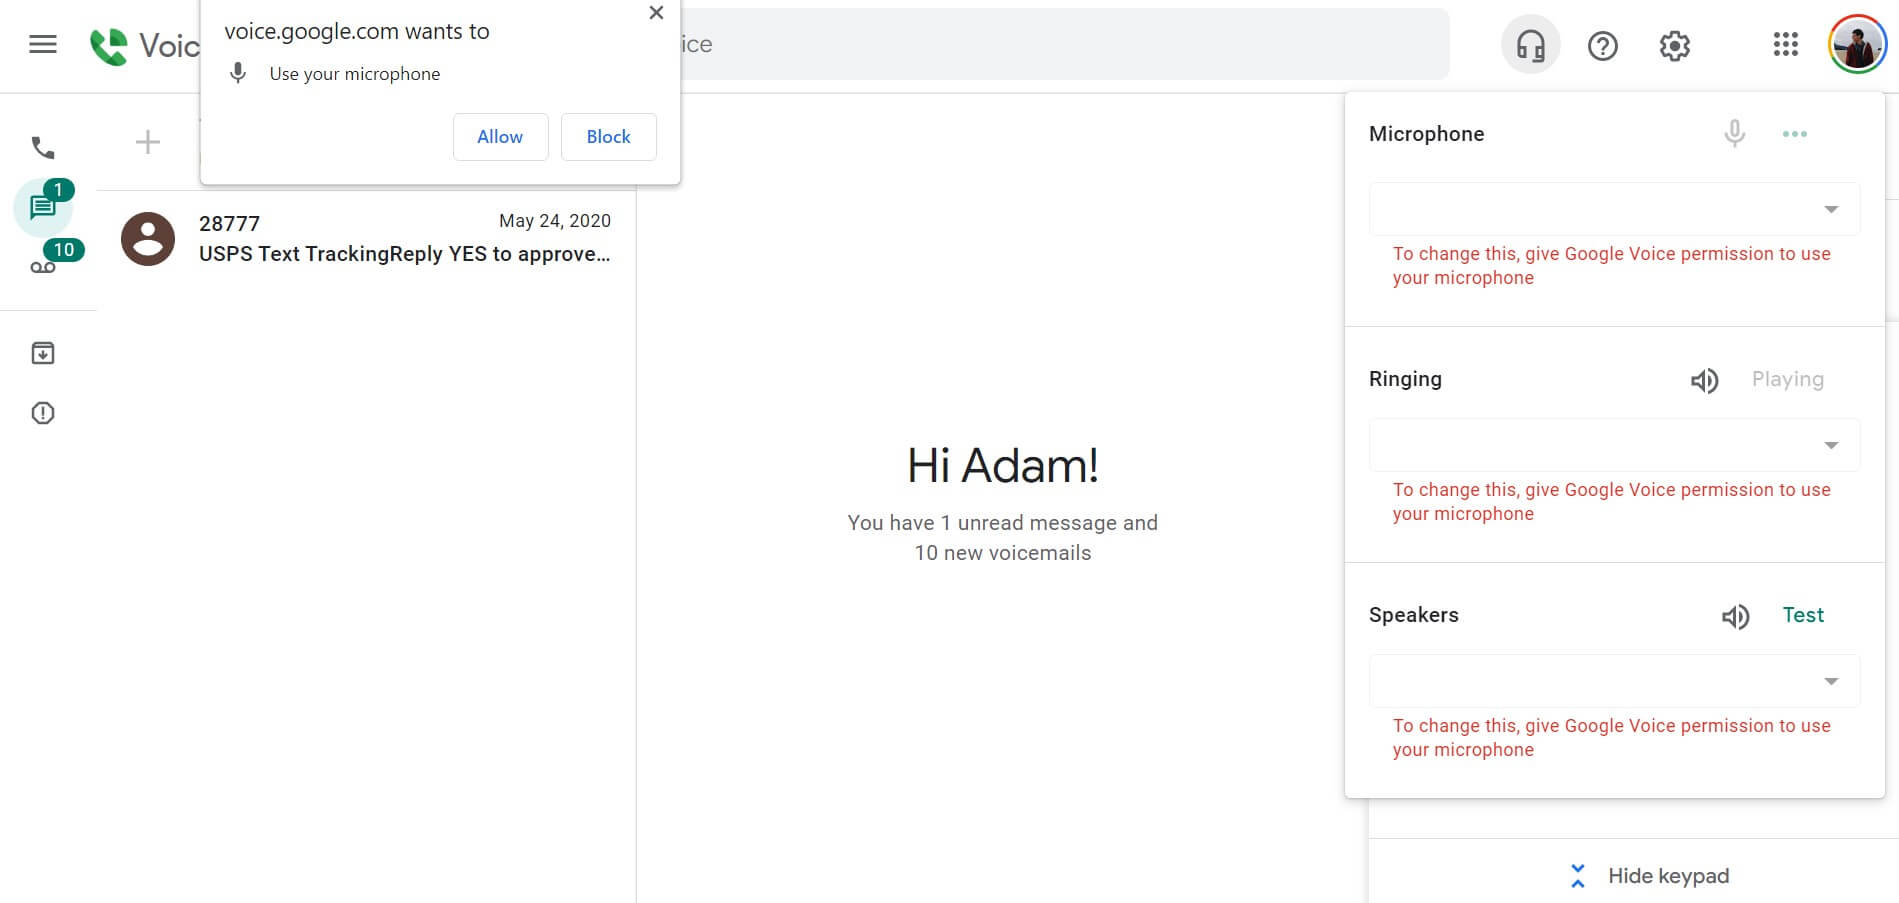Open the Calls tab phone icon
The width and height of the screenshot is (1899, 903).
click(x=43, y=148)
